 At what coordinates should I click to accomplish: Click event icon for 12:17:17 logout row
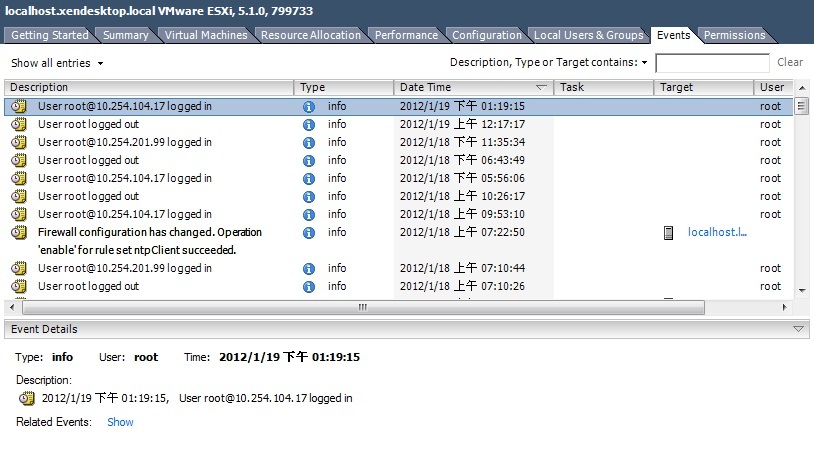[19, 125]
